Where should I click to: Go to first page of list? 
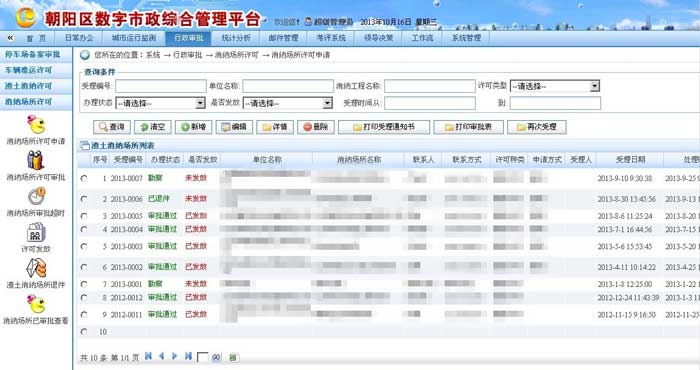tap(149, 356)
